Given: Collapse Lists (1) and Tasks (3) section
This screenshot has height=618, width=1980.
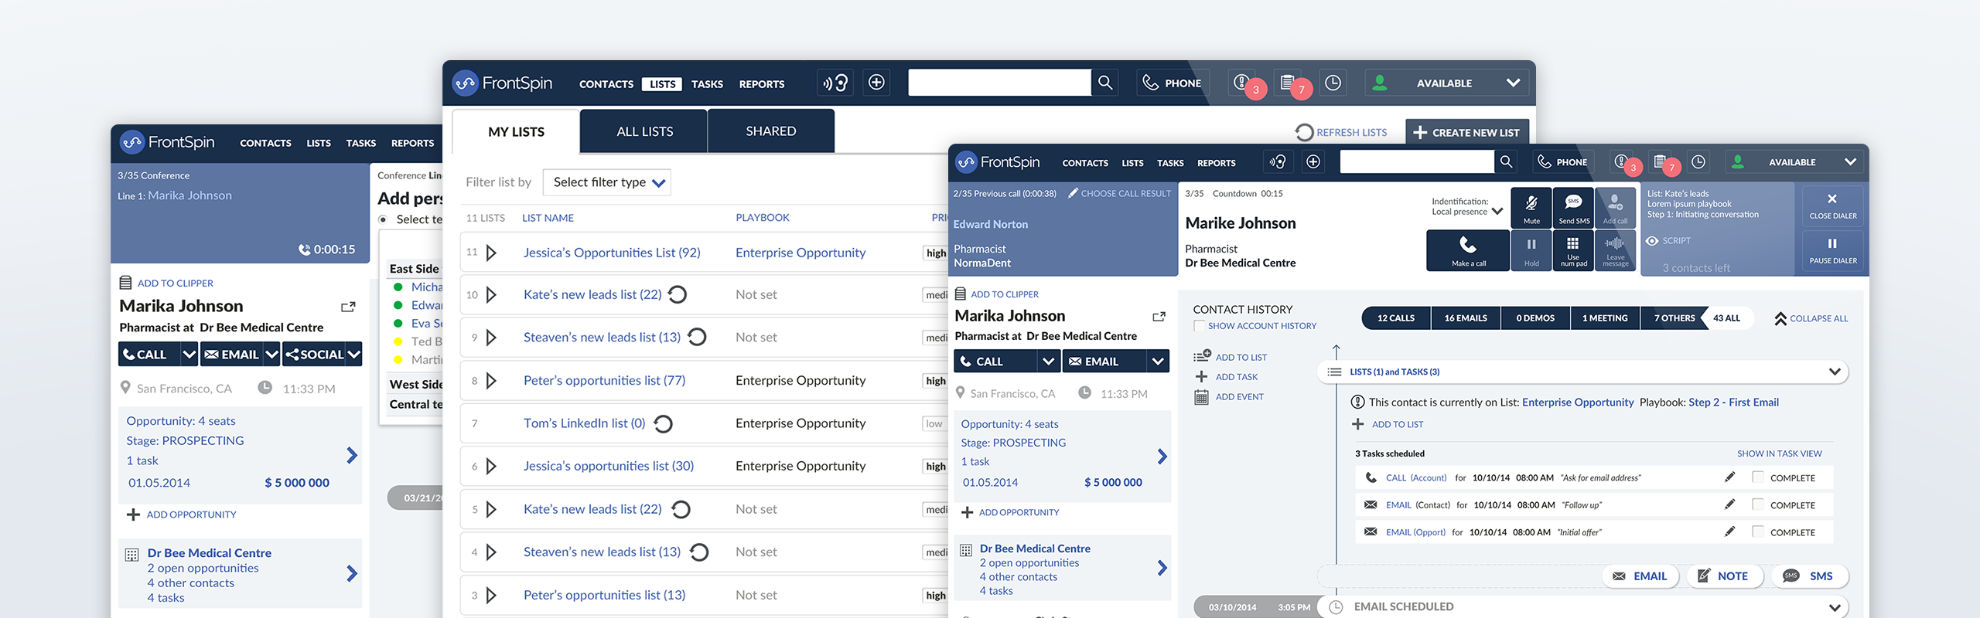Looking at the screenshot, I should coord(1834,372).
